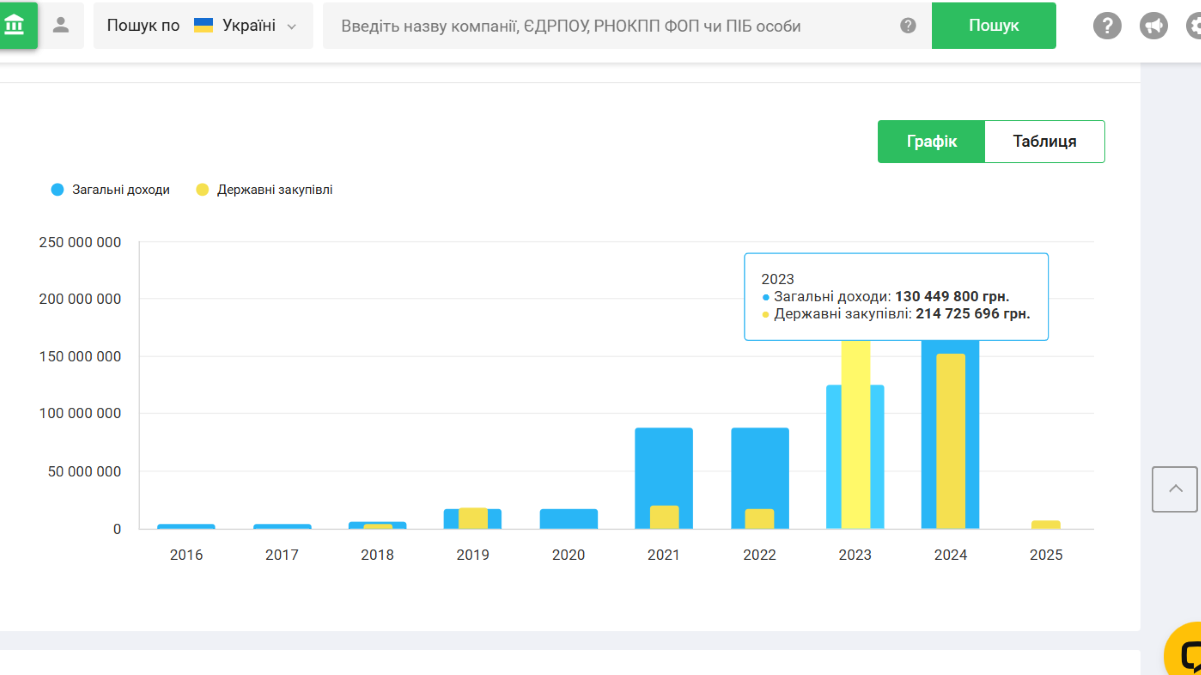Click the 2022 yellow procurement bar
Screen dimensions: 1201x675
759,519
